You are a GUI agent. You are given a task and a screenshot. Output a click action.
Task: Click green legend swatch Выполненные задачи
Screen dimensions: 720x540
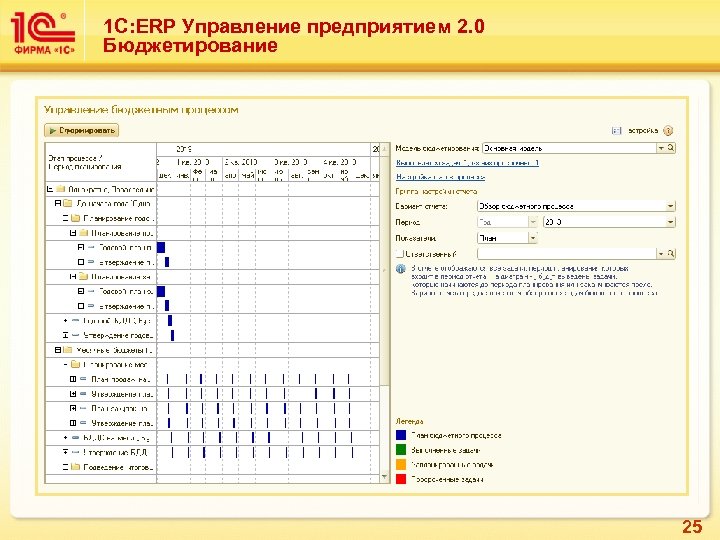tap(401, 450)
